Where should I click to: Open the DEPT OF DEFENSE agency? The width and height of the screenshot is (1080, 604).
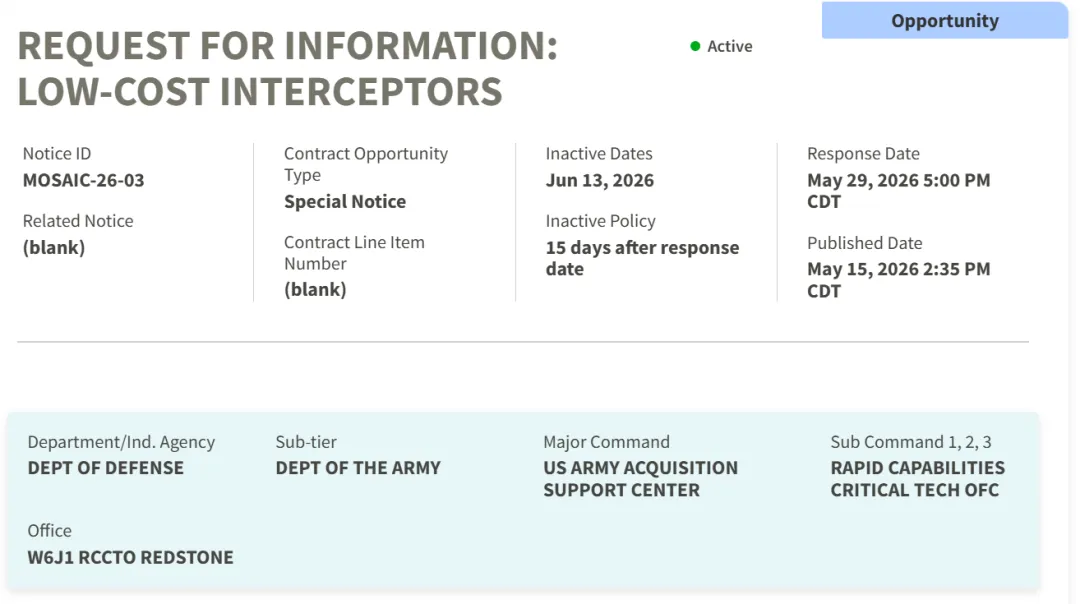pos(105,468)
